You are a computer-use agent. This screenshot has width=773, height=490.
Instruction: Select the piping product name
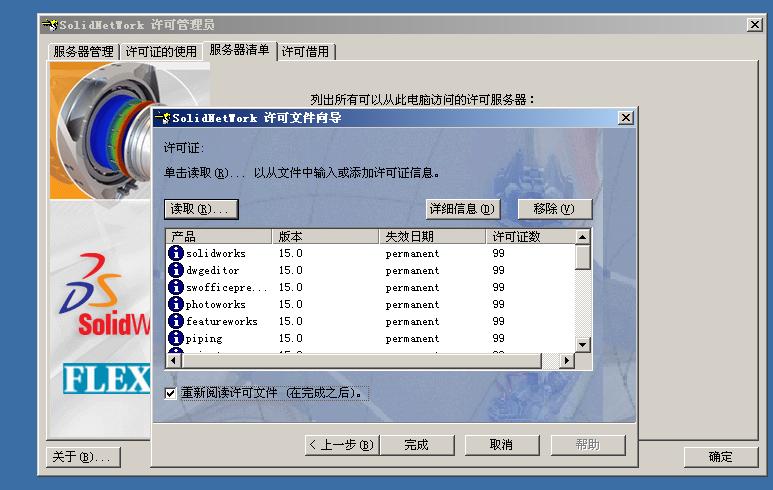click(x=204, y=339)
